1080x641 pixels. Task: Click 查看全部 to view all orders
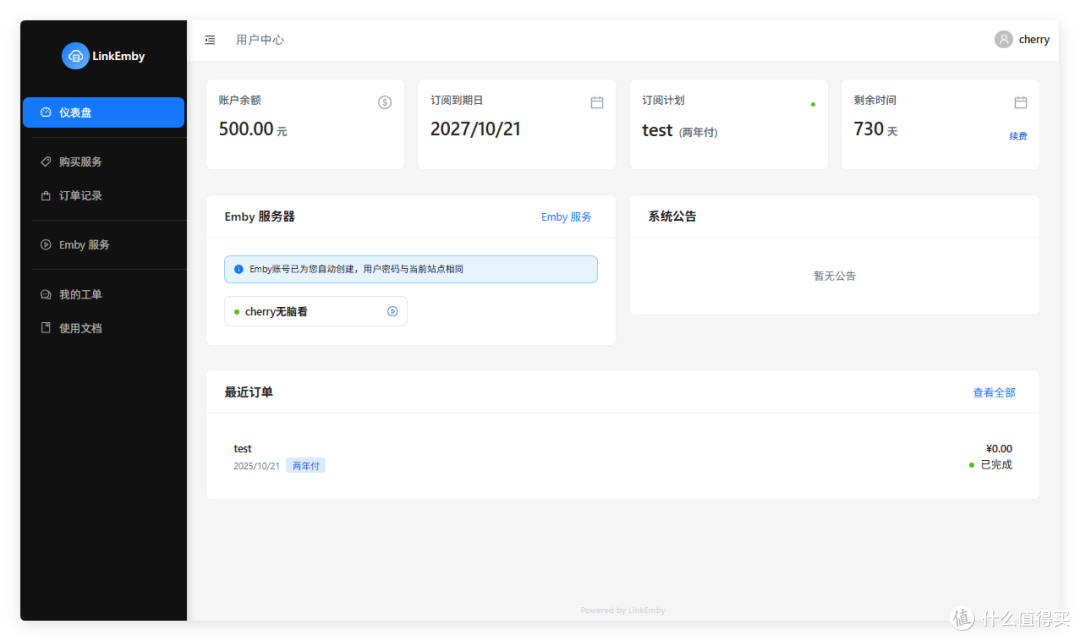click(x=994, y=392)
